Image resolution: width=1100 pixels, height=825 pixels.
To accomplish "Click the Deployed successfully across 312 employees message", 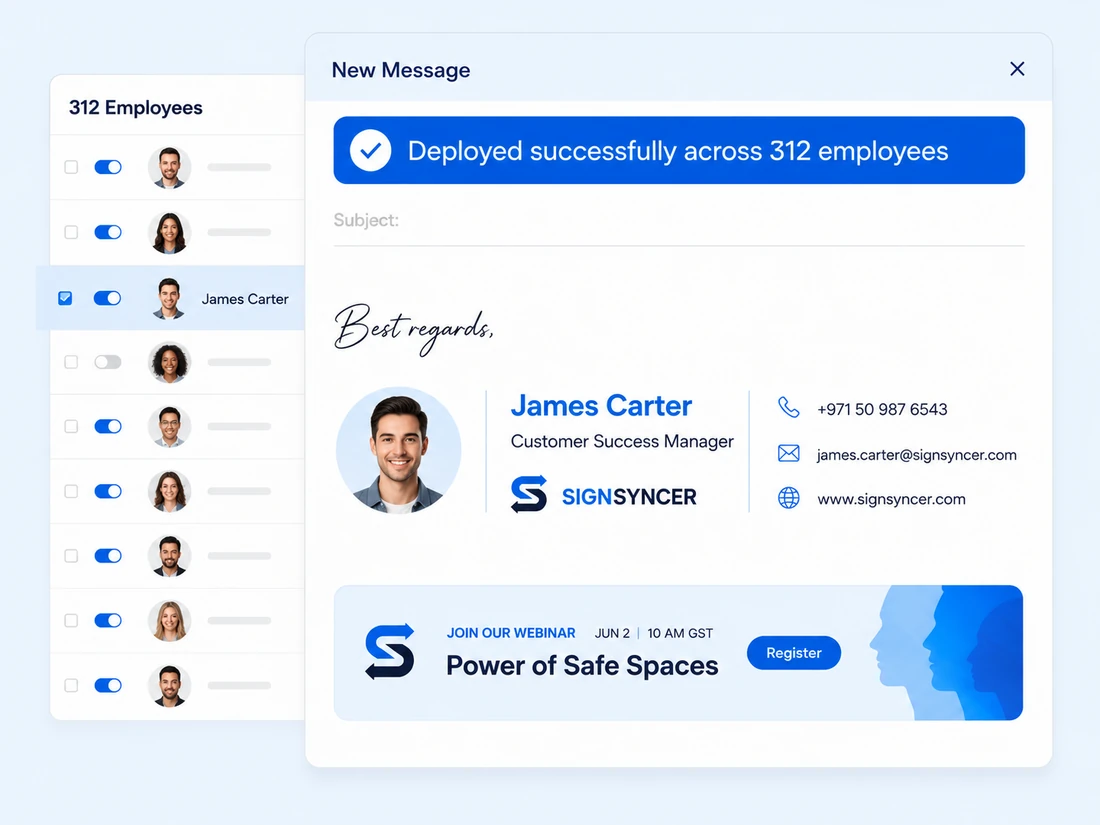I will [678, 151].
